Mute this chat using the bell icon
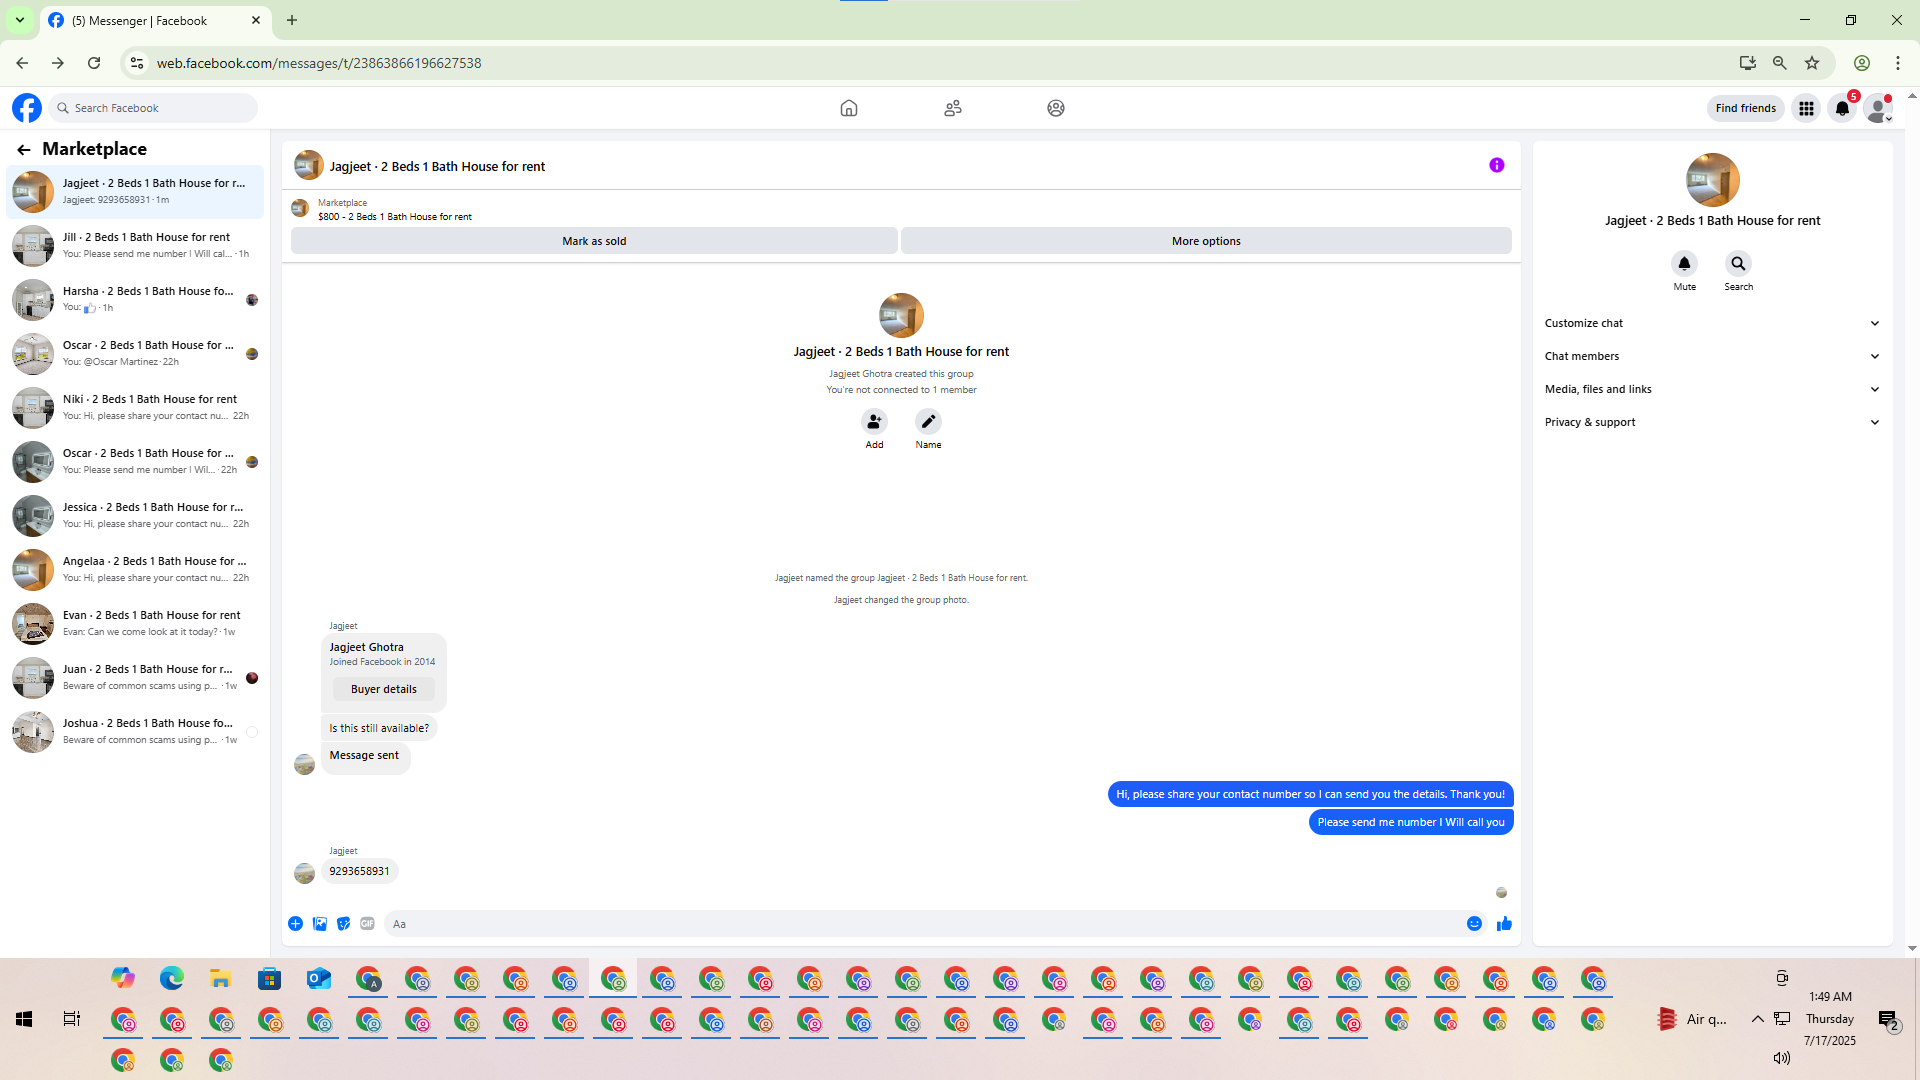 (x=1685, y=264)
